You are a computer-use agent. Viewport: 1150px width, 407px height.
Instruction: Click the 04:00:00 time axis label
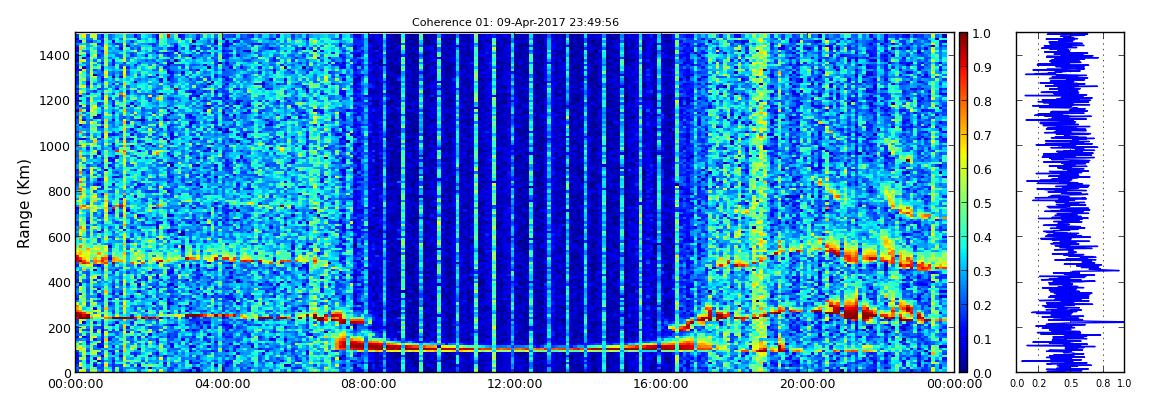click(221, 384)
